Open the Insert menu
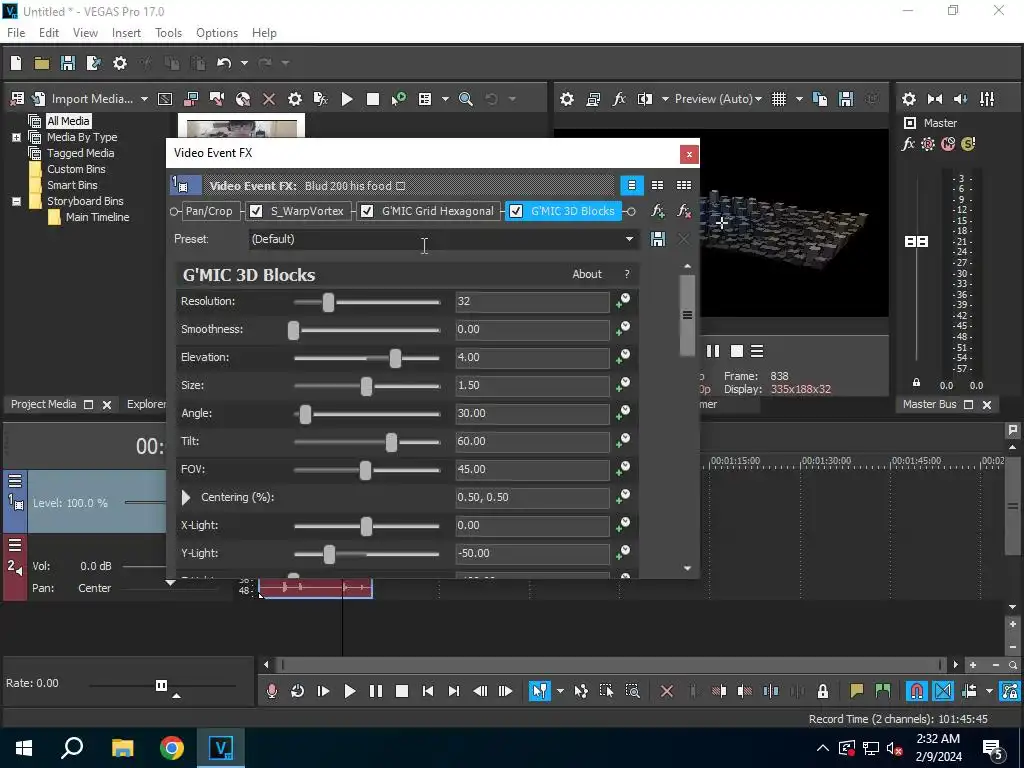Screen dimensions: 1024x768 [126, 33]
